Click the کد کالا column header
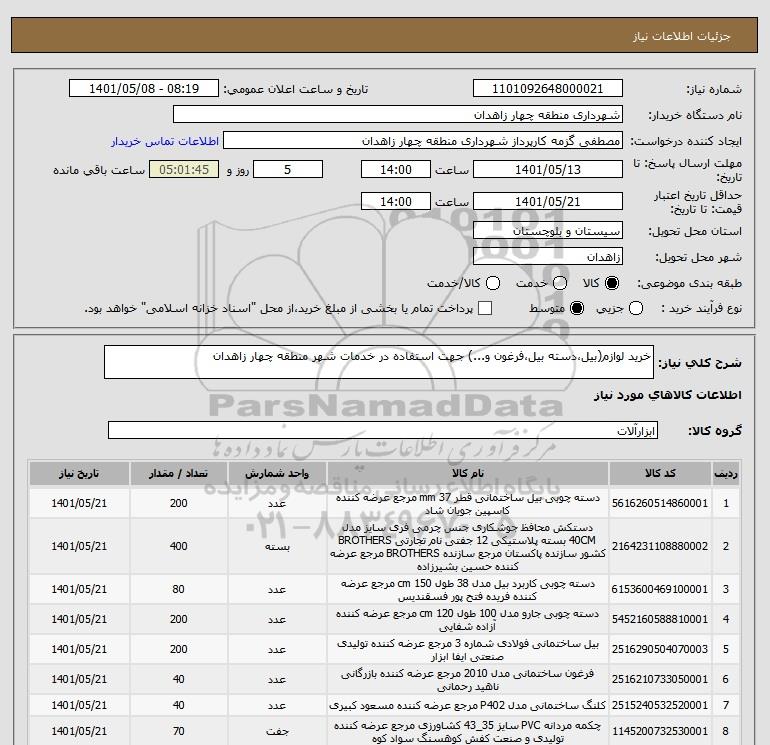Screen dimensions: 770x745 point(660,474)
